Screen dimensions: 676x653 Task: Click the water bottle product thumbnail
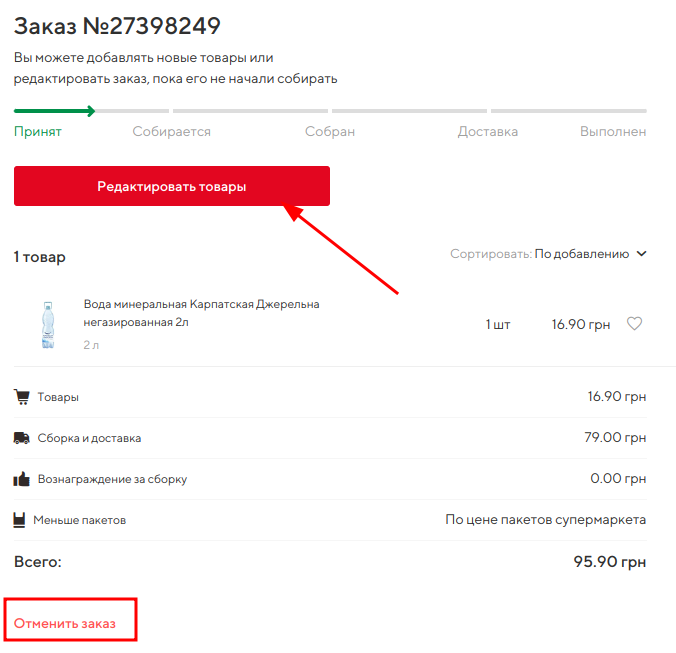(x=48, y=325)
